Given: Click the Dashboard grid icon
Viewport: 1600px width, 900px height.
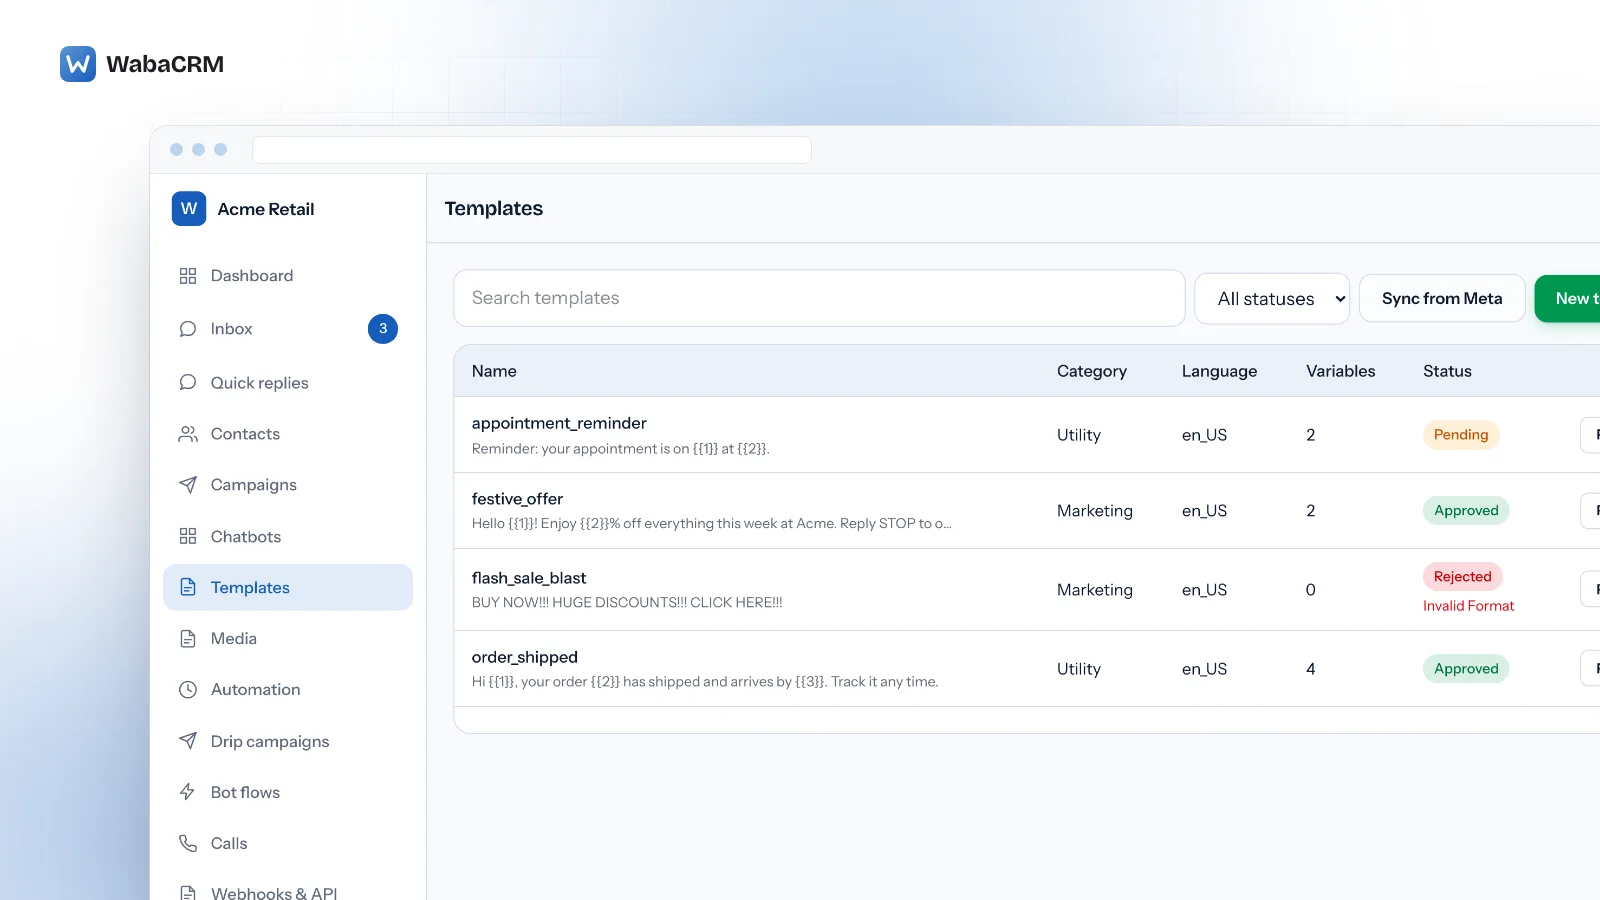Looking at the screenshot, I should [188, 276].
